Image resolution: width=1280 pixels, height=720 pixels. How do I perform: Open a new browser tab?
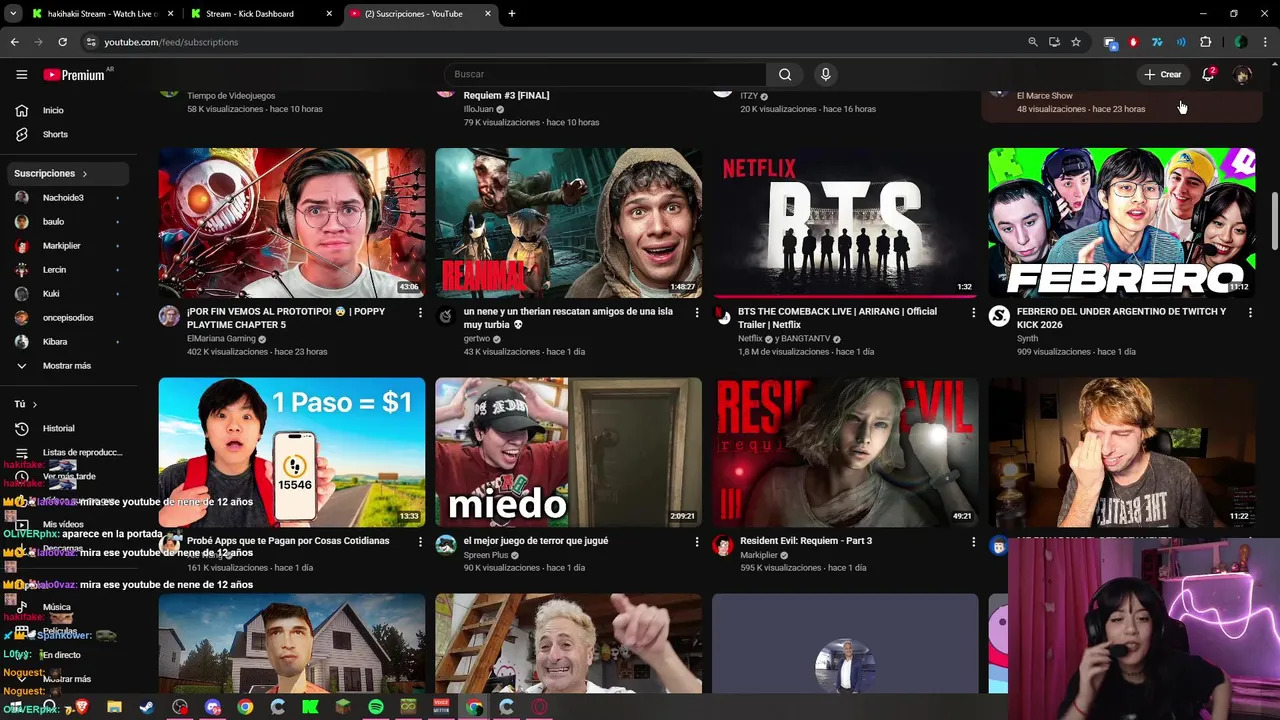pos(512,14)
